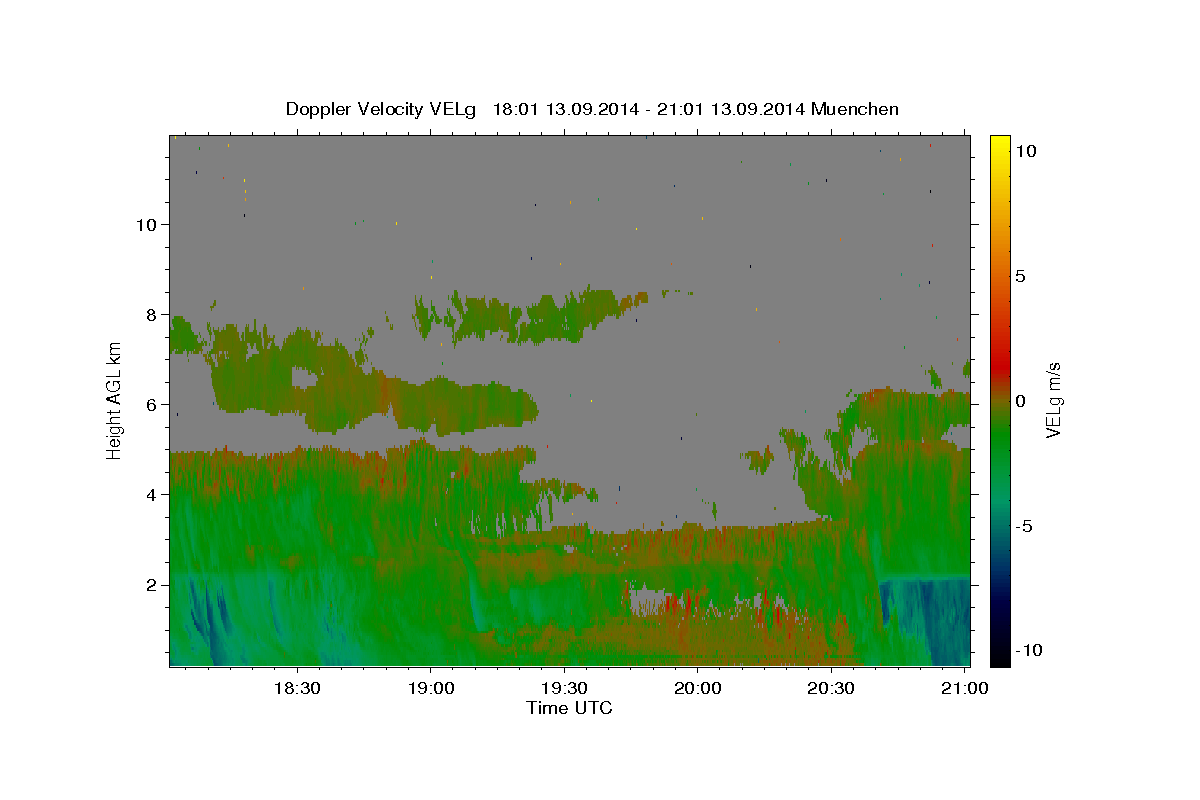Click the height axis label 4
This screenshot has width=1200, height=800.
[x=152, y=495]
